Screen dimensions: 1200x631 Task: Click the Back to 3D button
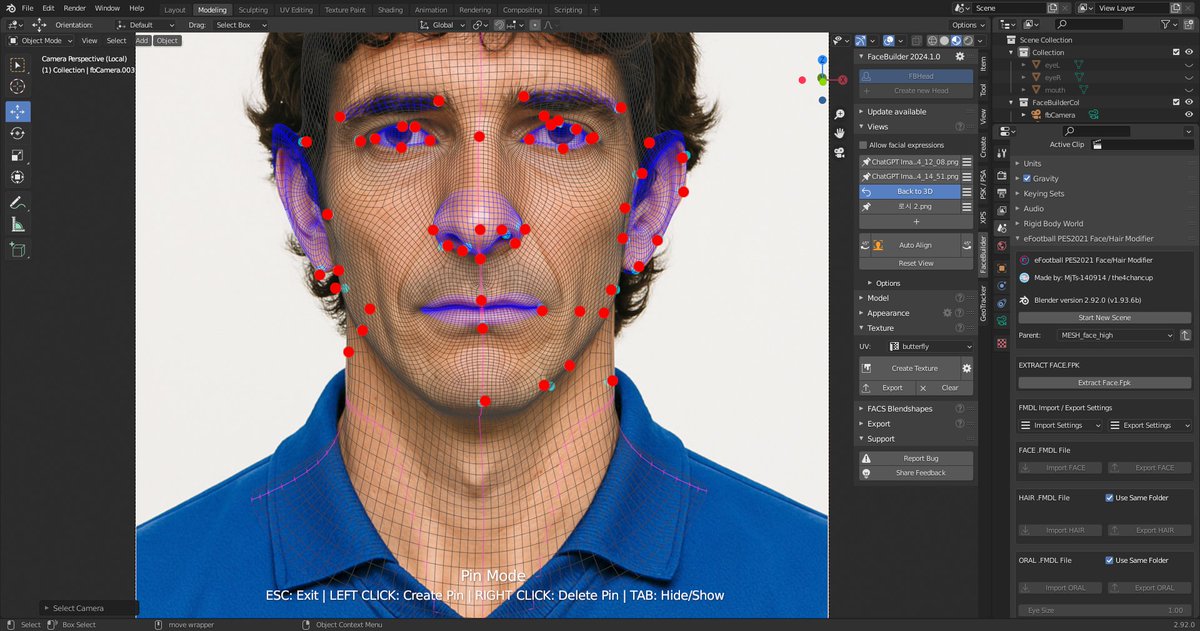click(x=909, y=191)
